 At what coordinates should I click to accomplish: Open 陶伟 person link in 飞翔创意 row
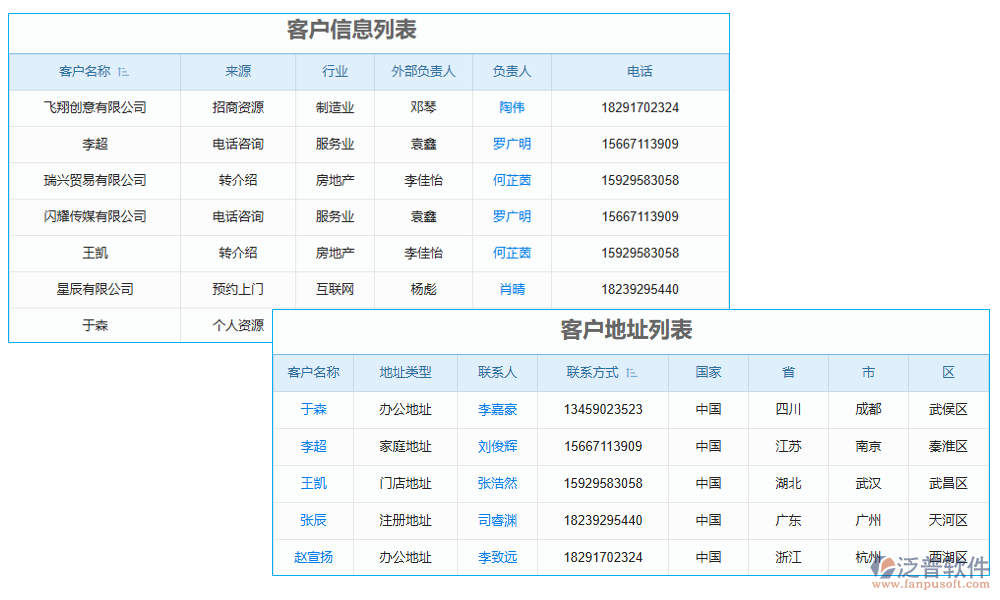click(x=512, y=108)
